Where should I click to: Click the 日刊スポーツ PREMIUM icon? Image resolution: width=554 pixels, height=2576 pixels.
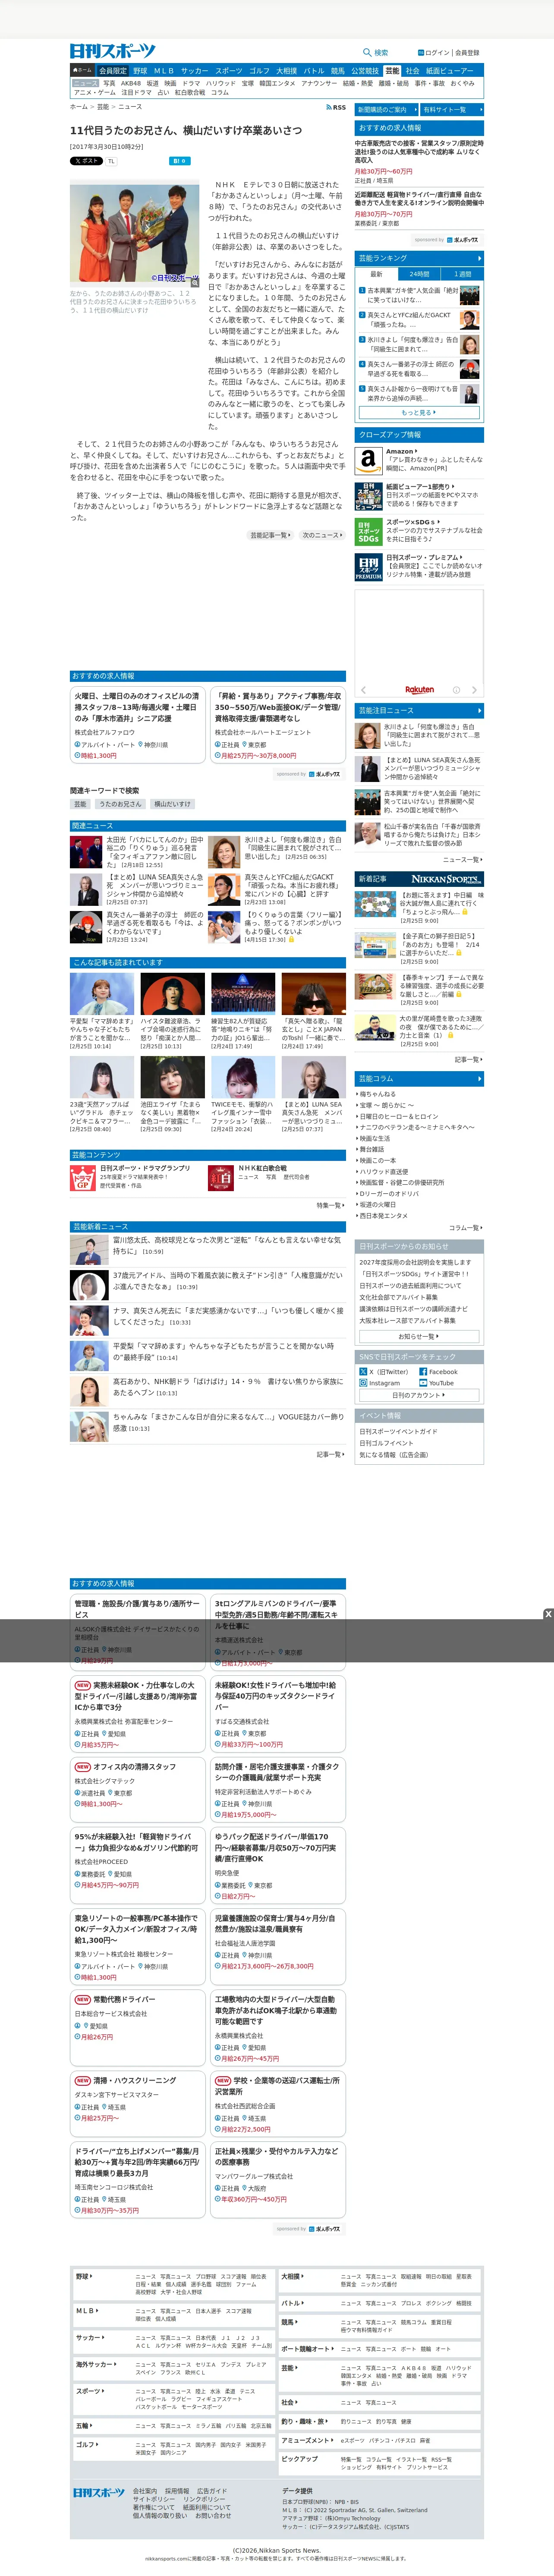[x=368, y=568]
